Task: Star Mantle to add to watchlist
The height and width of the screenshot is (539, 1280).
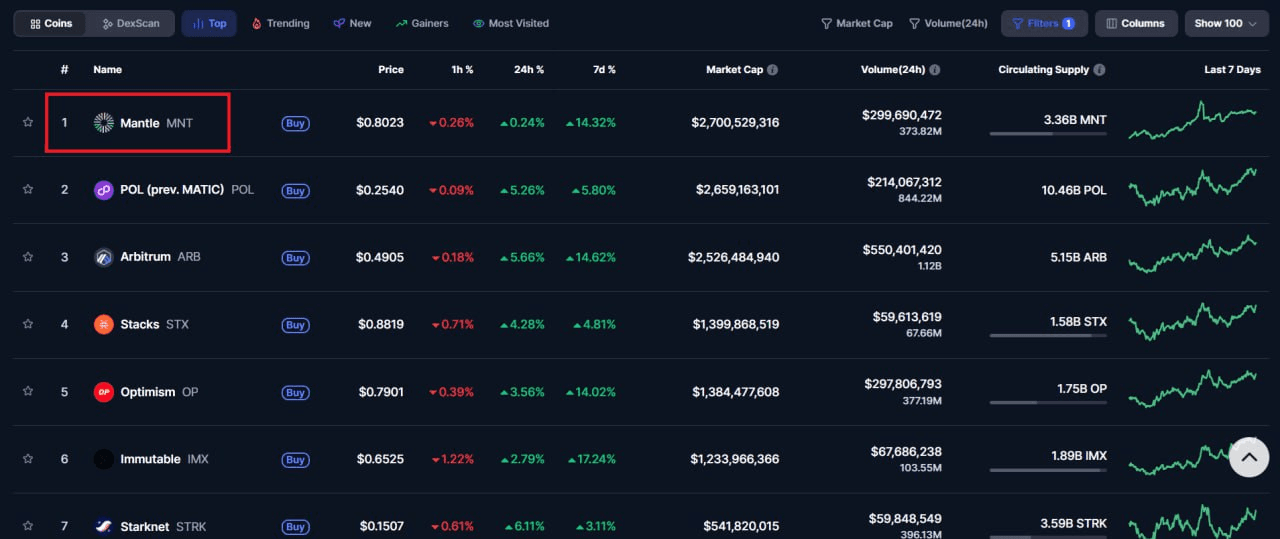Action: 28,123
